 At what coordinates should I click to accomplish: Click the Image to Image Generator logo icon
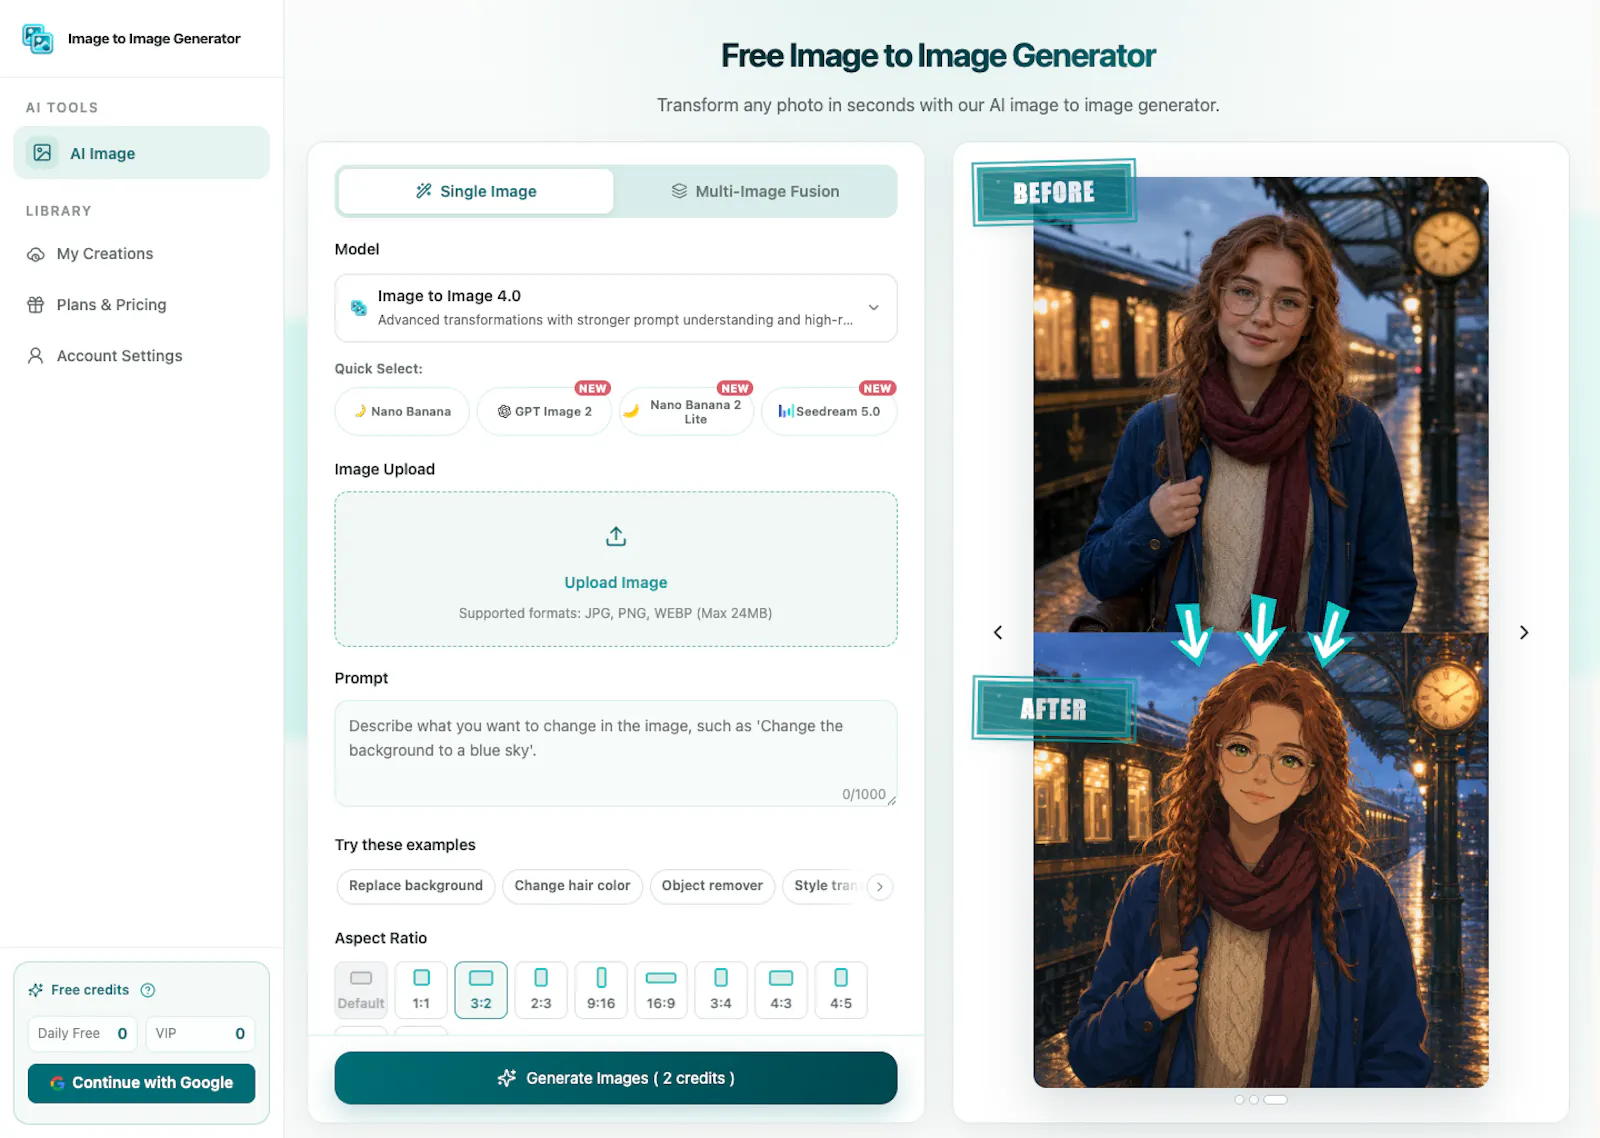point(38,39)
